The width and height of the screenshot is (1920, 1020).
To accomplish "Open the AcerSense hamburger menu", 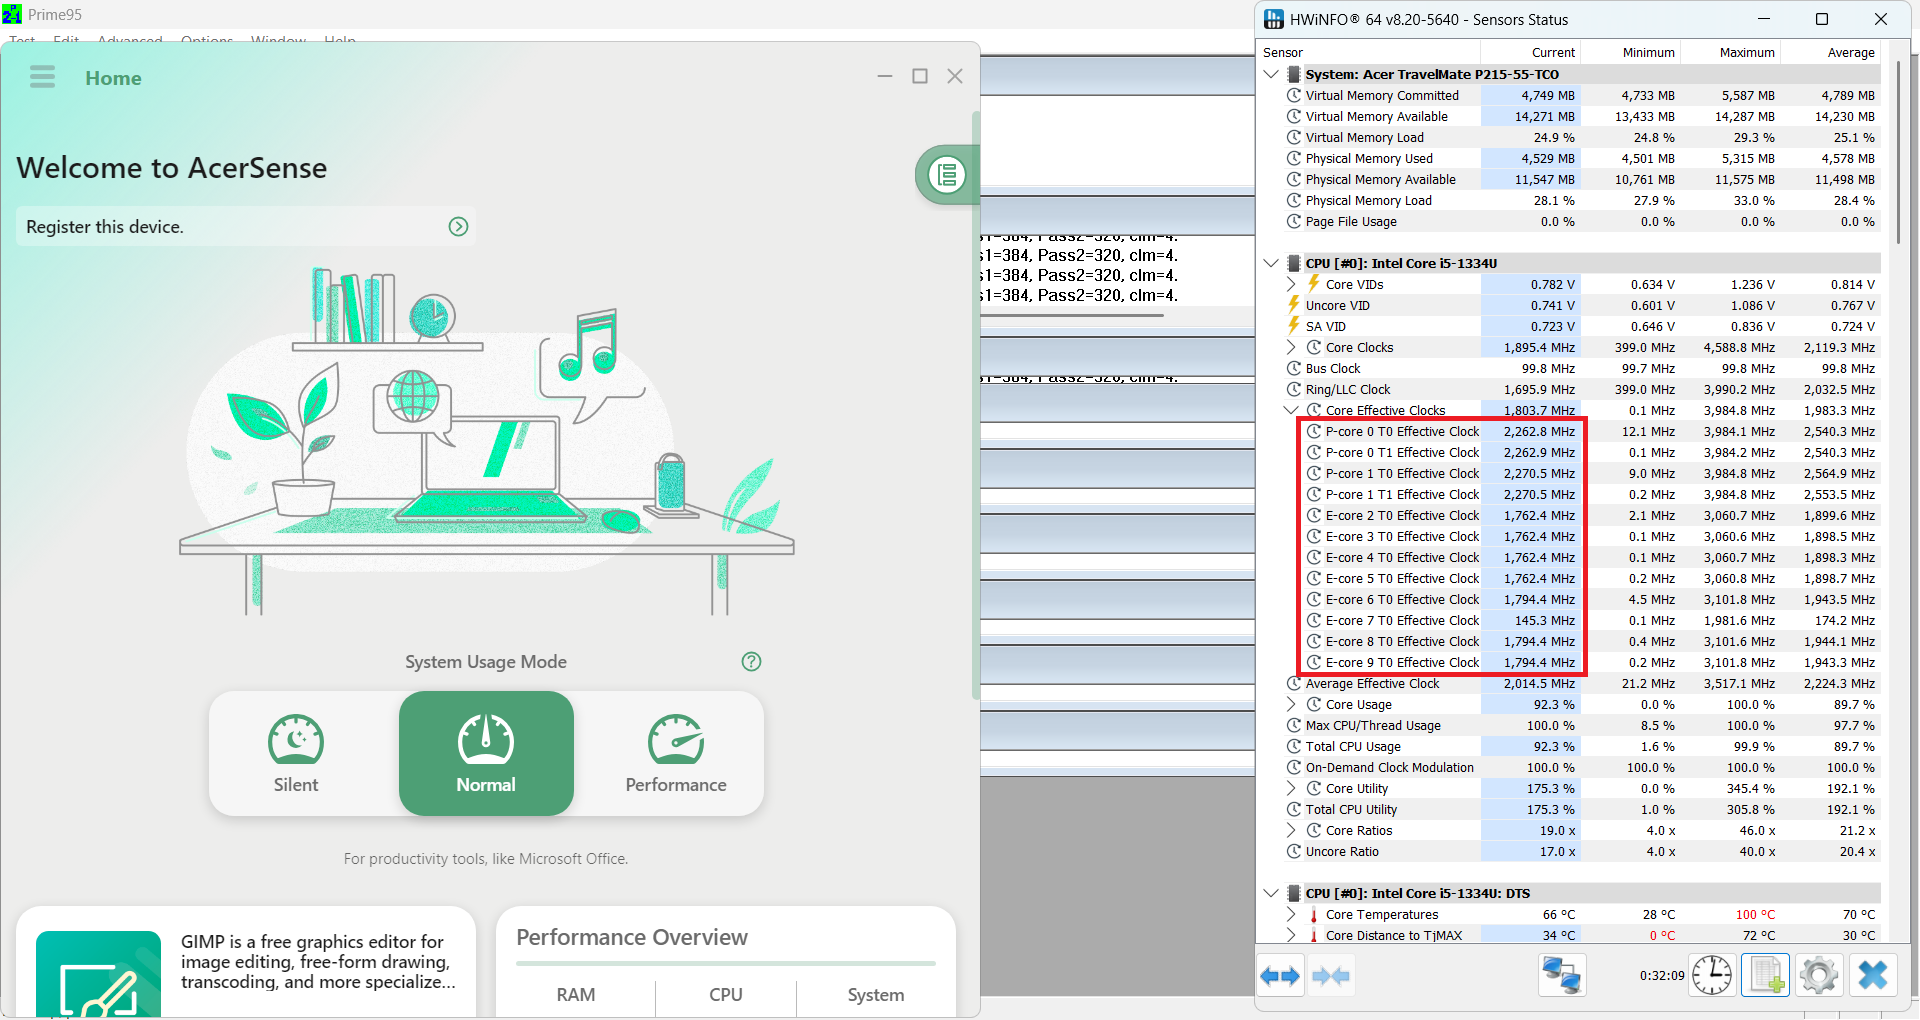I will 42,77.
